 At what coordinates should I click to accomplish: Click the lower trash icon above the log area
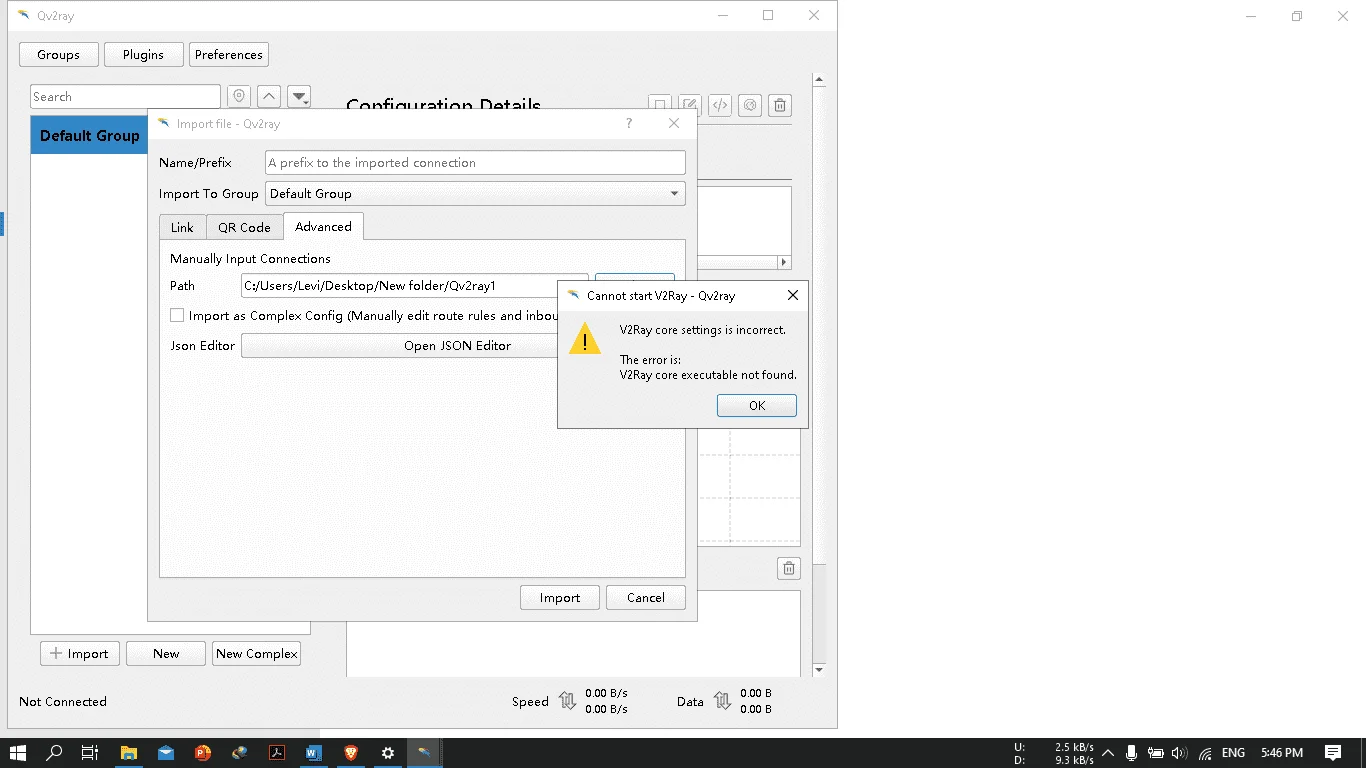click(x=789, y=568)
